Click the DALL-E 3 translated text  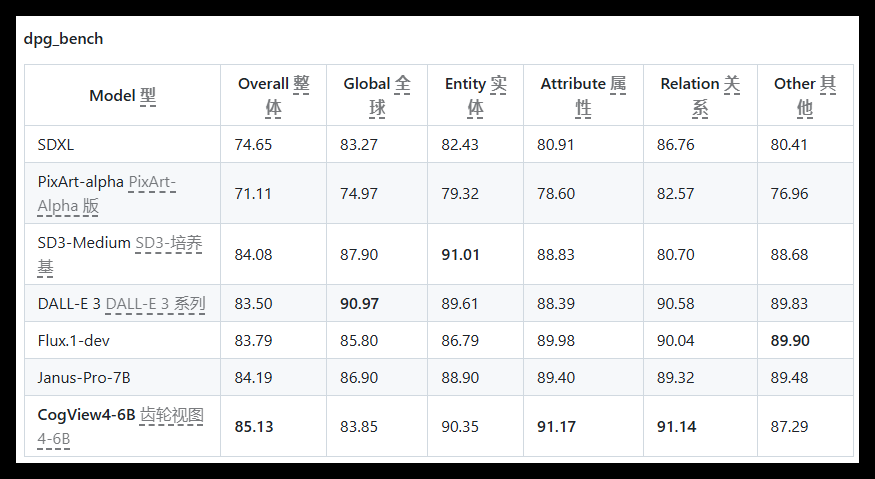(x=155, y=304)
